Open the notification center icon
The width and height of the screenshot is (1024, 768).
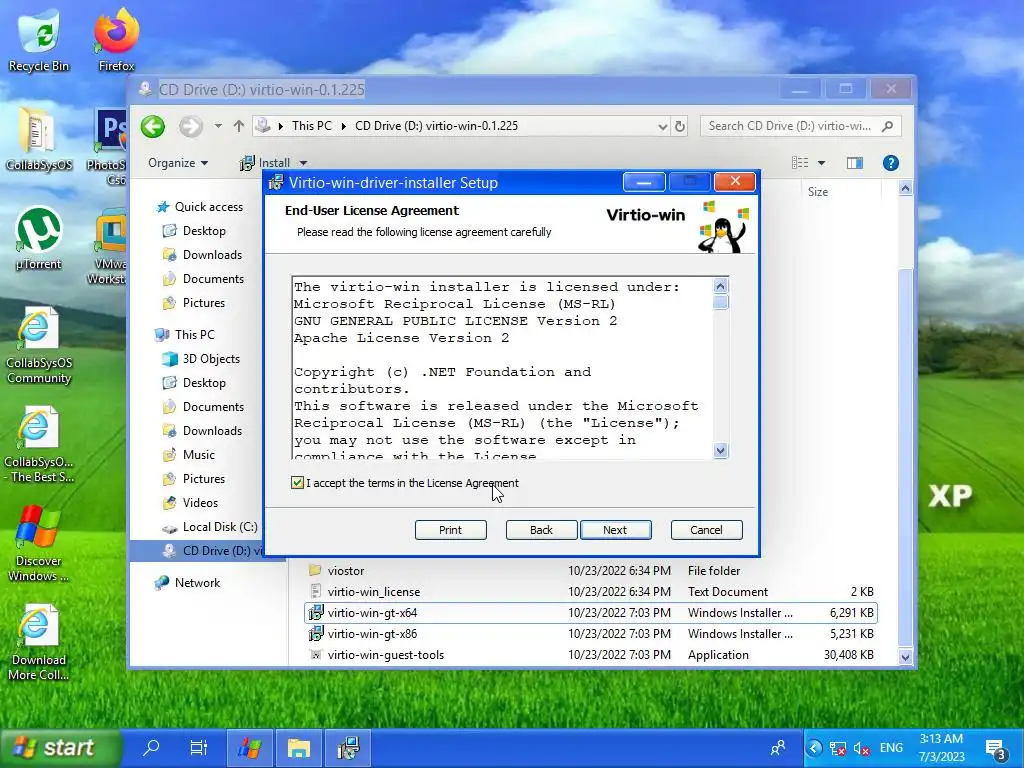(x=997, y=749)
